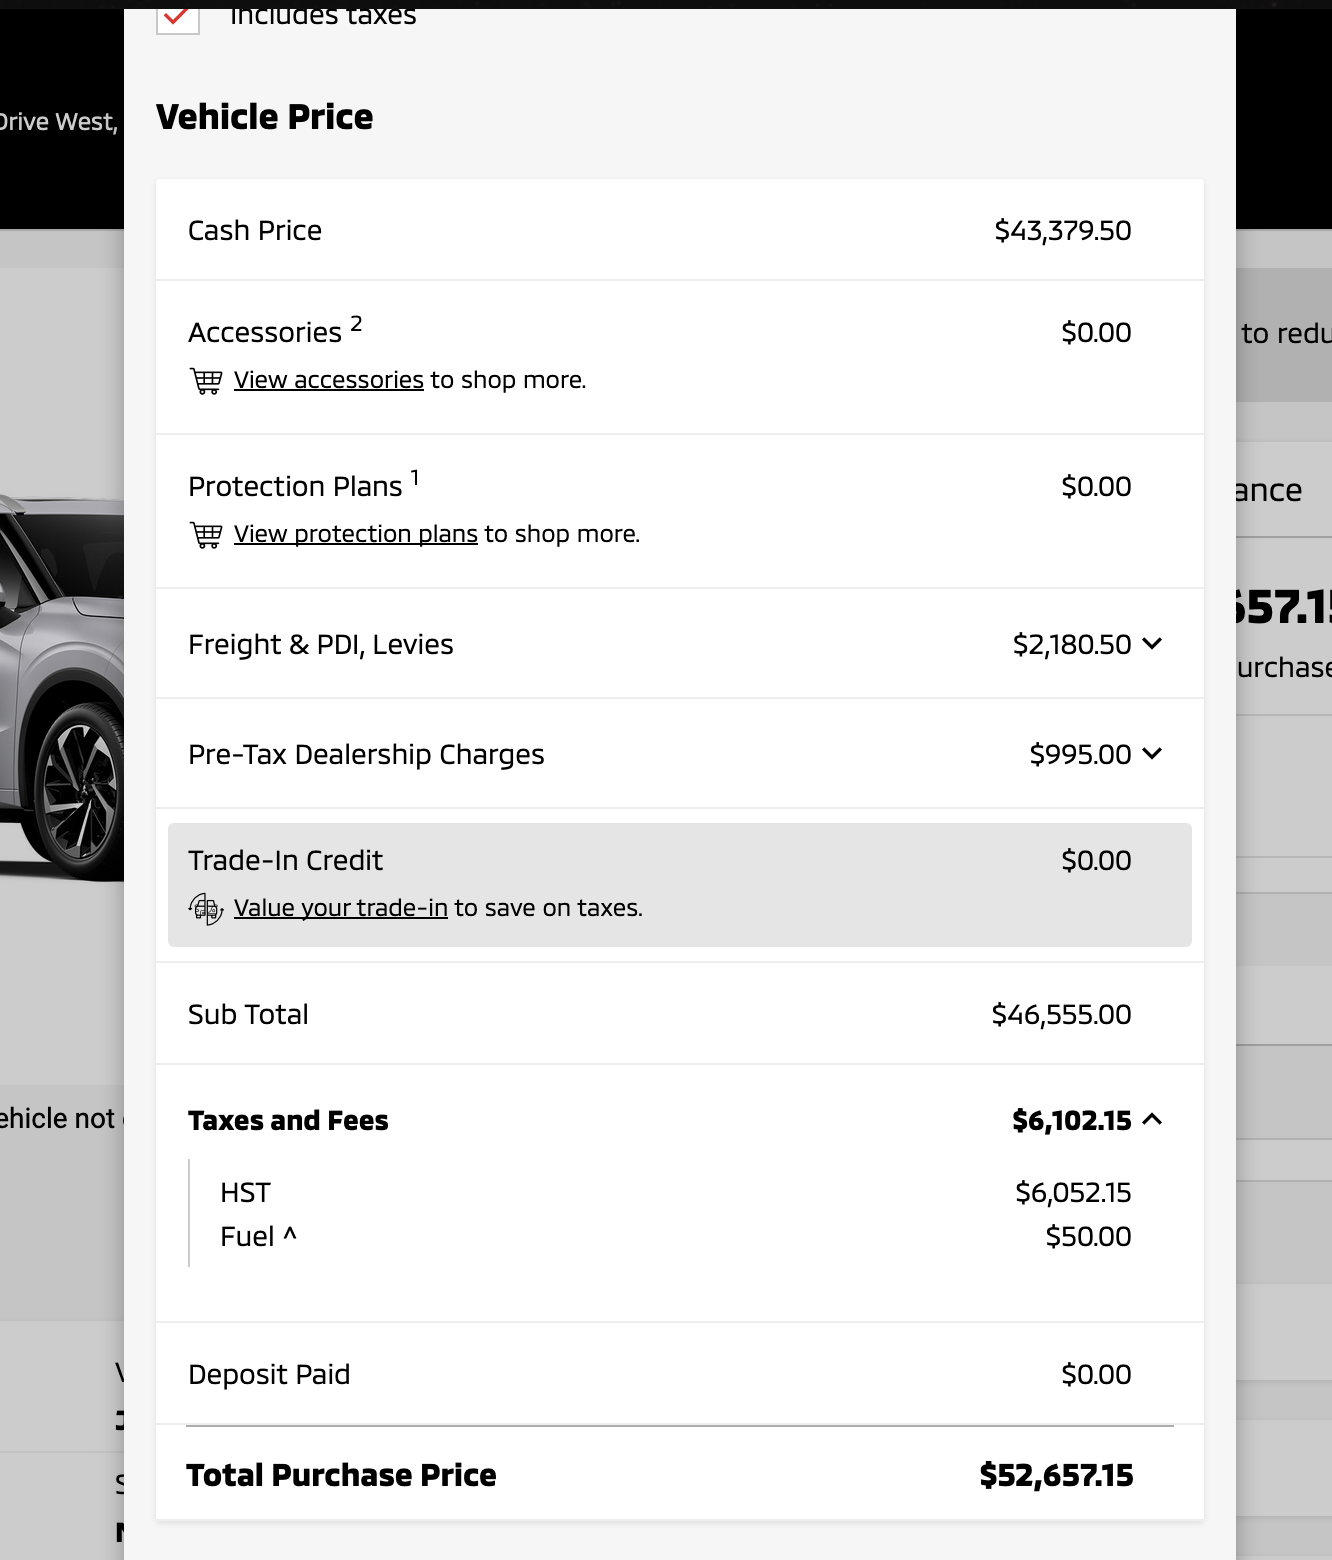Screen dimensions: 1332x1560
Task: Click the Total Purchase Price row
Action: pos(680,1475)
